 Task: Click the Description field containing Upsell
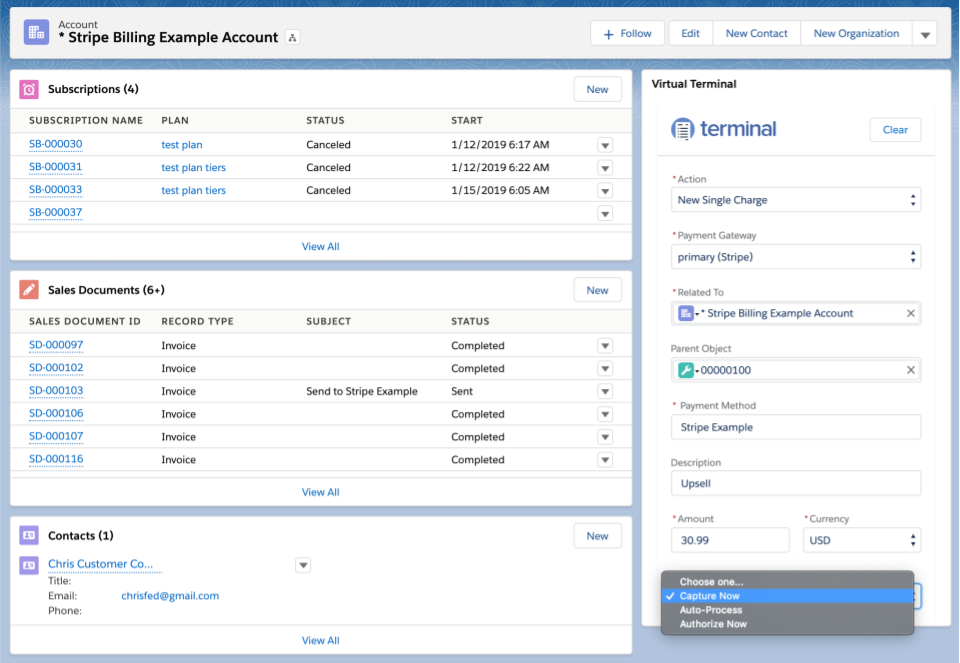(796, 484)
